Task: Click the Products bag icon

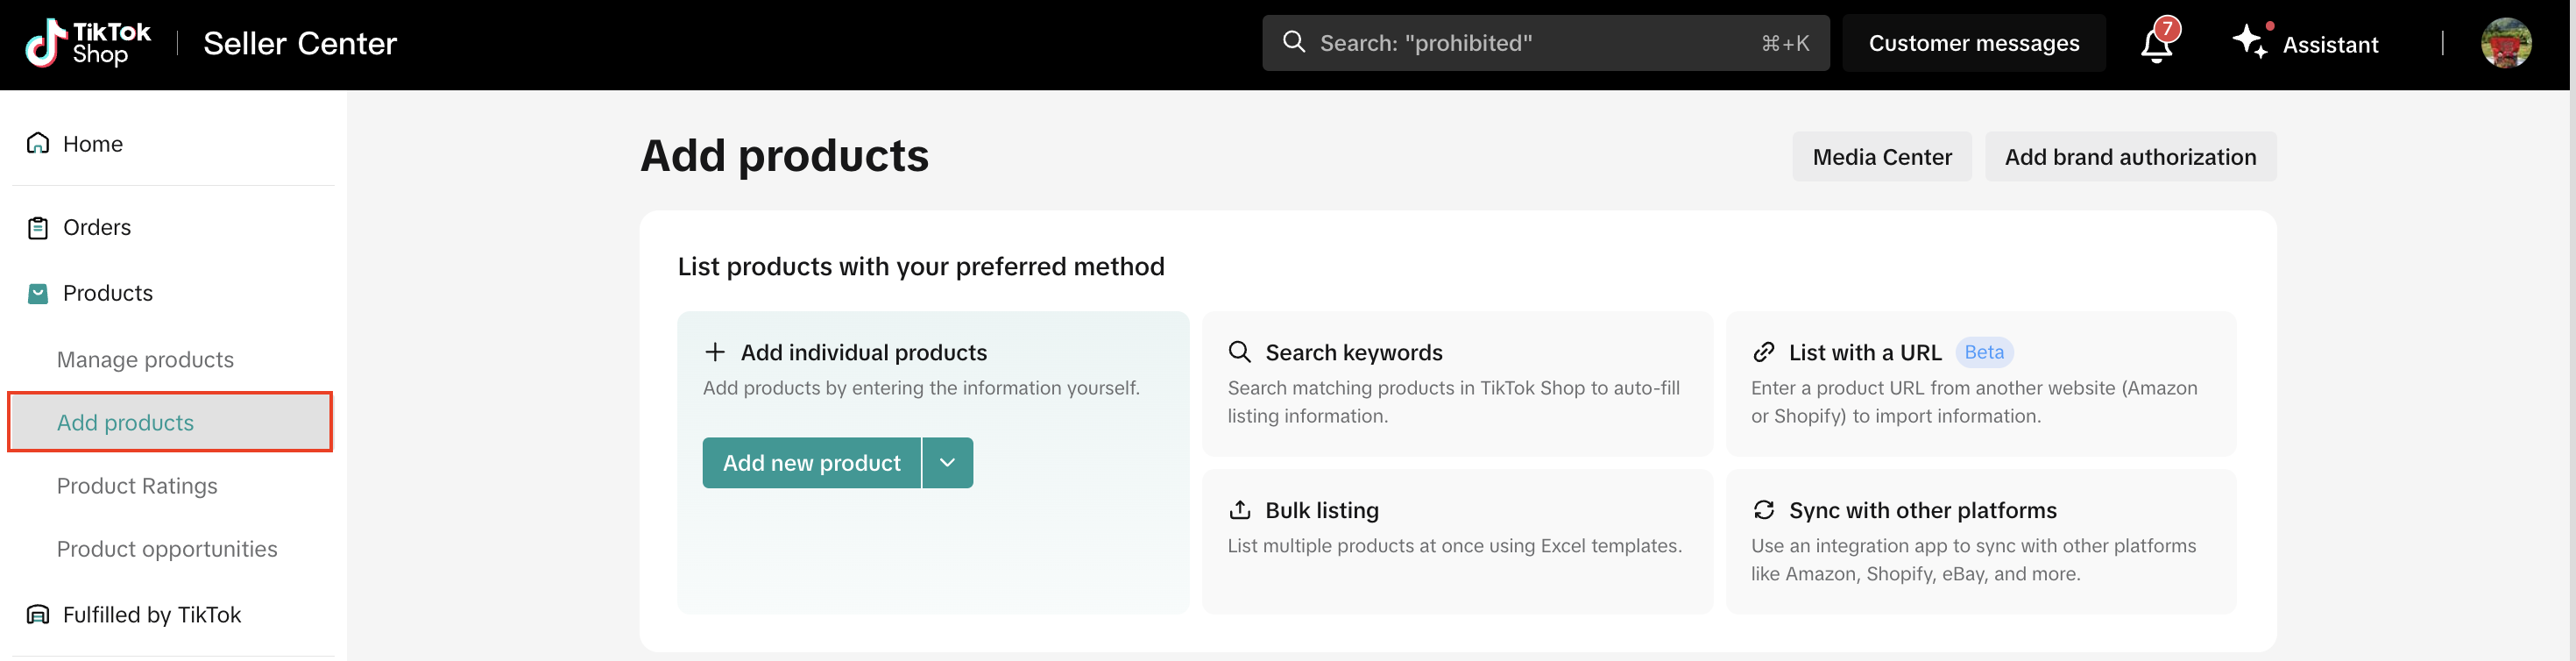Action: tap(38, 293)
